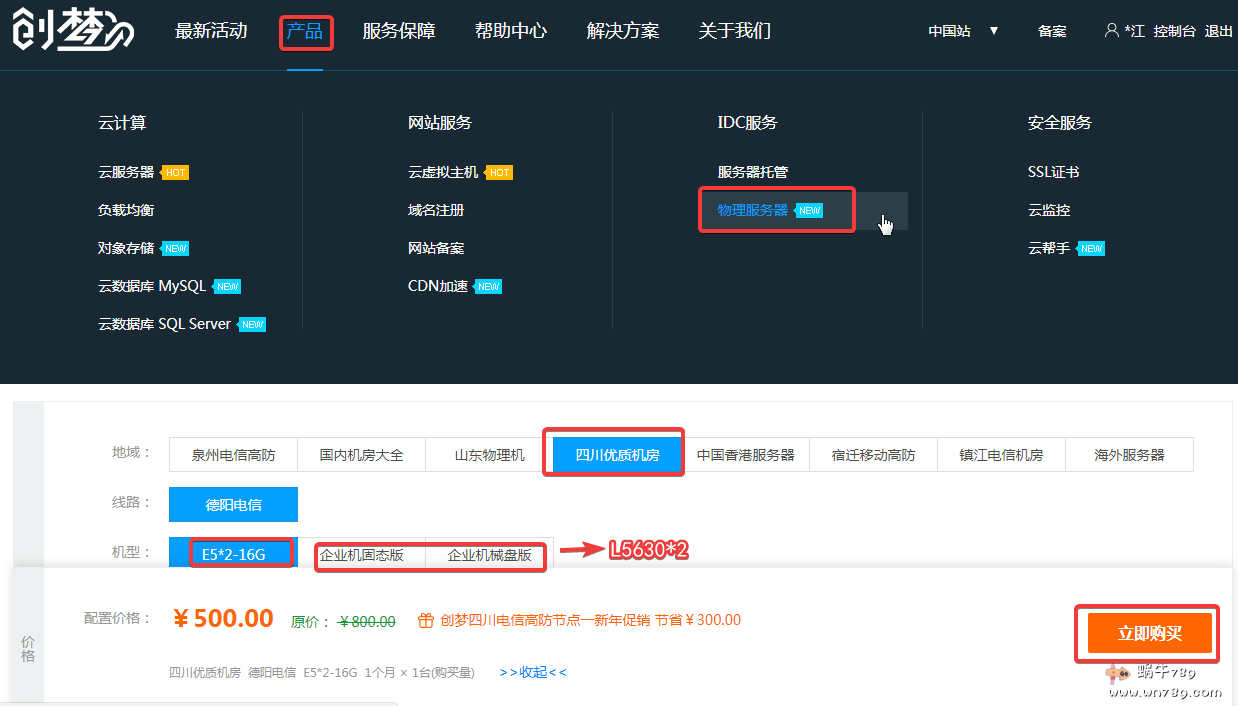Select the 中国香港服务器 region option
Screen dimensions: 1238x706
pos(745,455)
